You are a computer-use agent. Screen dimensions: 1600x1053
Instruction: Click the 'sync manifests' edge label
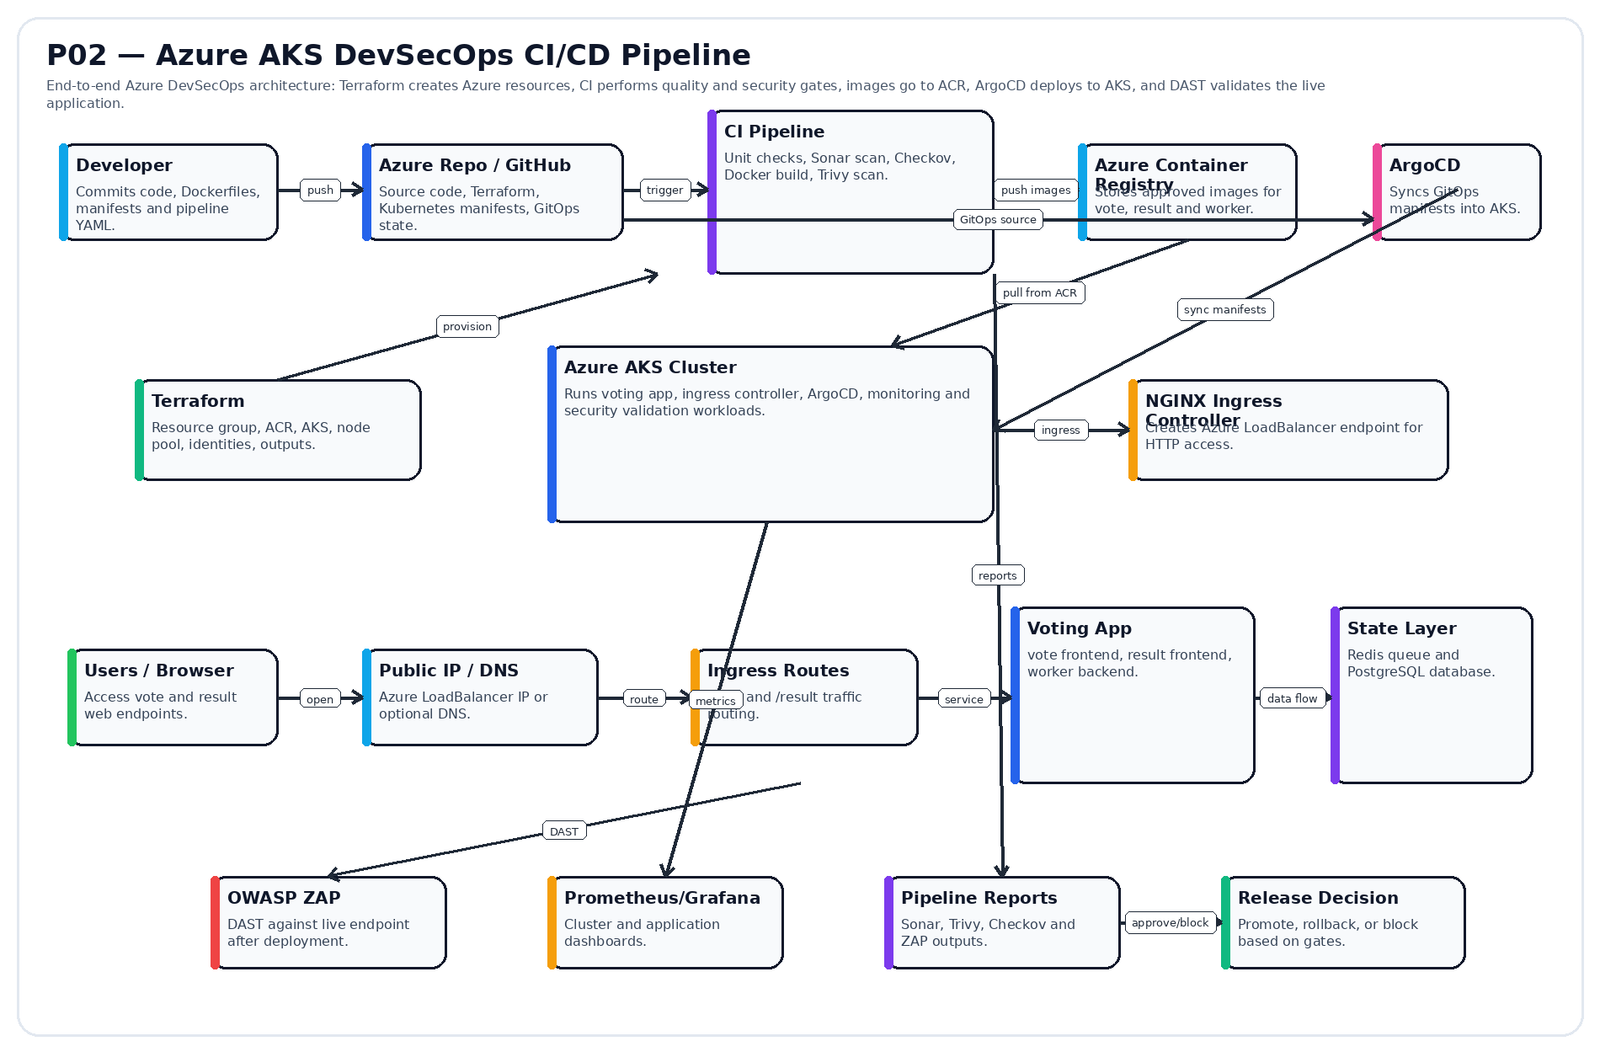click(1225, 310)
